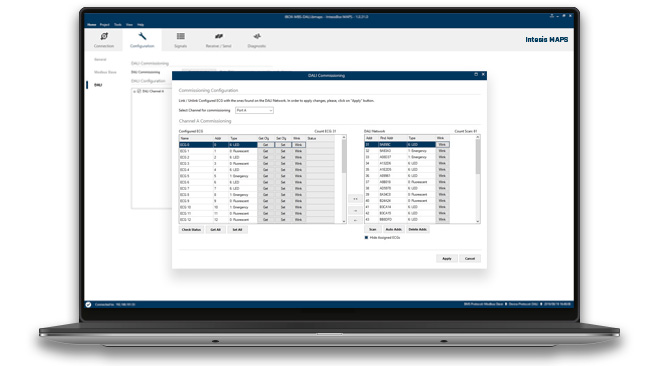The image size is (658, 366).
Task: Click Wink for DALI Network address 31
Action: click(x=442, y=144)
